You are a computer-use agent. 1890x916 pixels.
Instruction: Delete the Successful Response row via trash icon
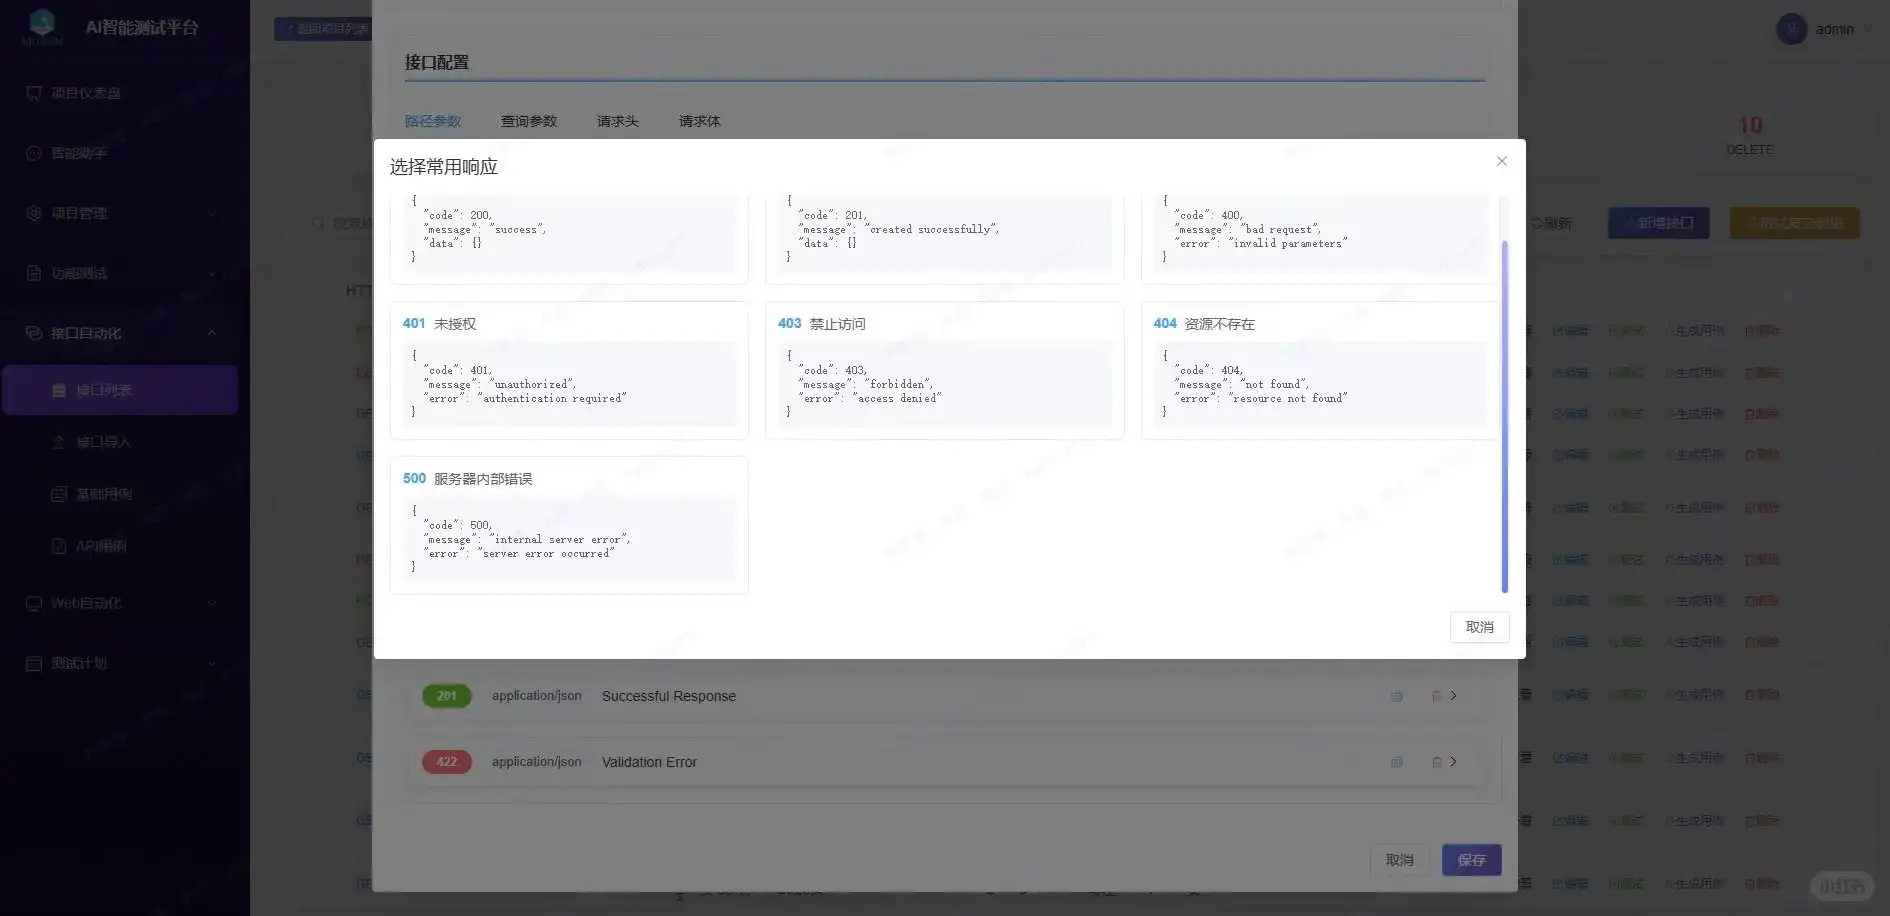(x=1436, y=696)
